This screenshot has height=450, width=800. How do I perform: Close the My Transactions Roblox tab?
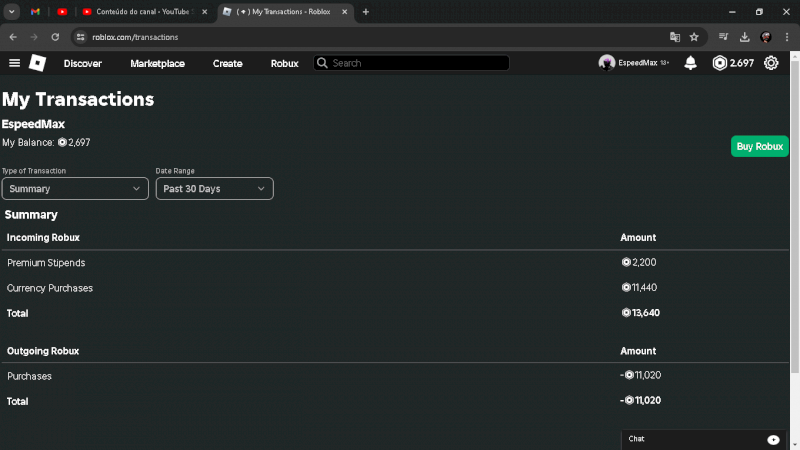tap(344, 12)
